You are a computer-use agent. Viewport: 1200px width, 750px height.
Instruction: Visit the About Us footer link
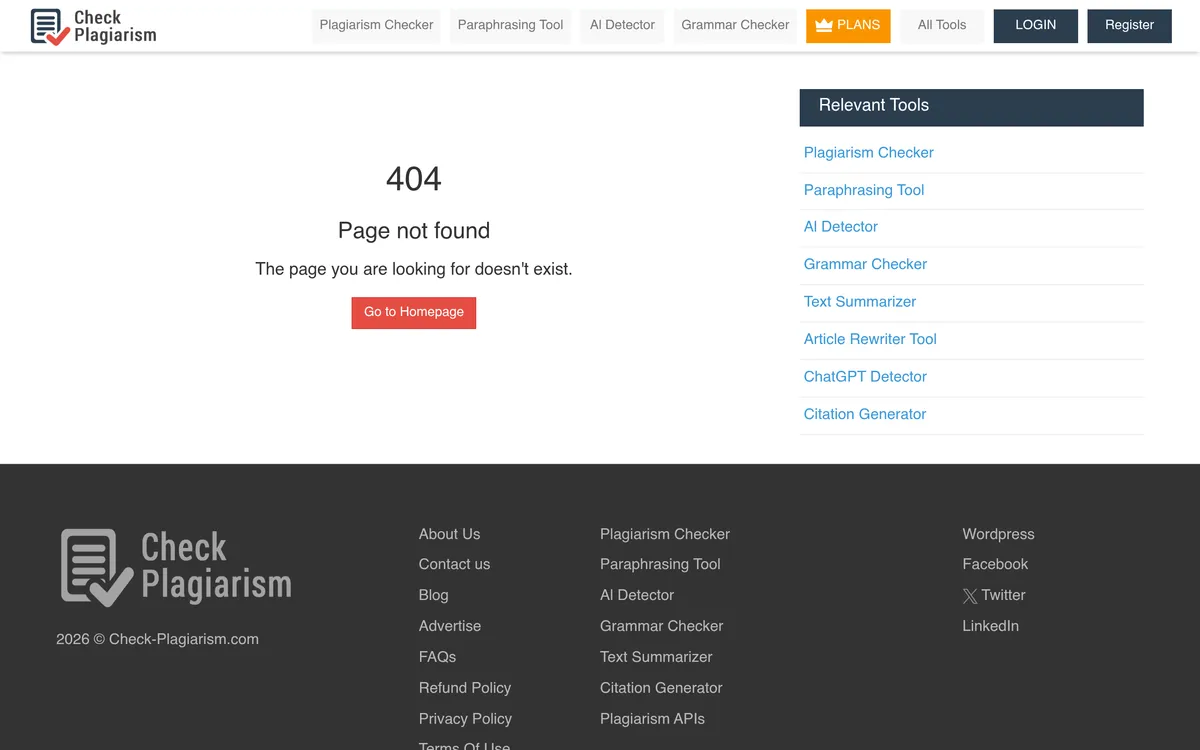click(x=449, y=534)
